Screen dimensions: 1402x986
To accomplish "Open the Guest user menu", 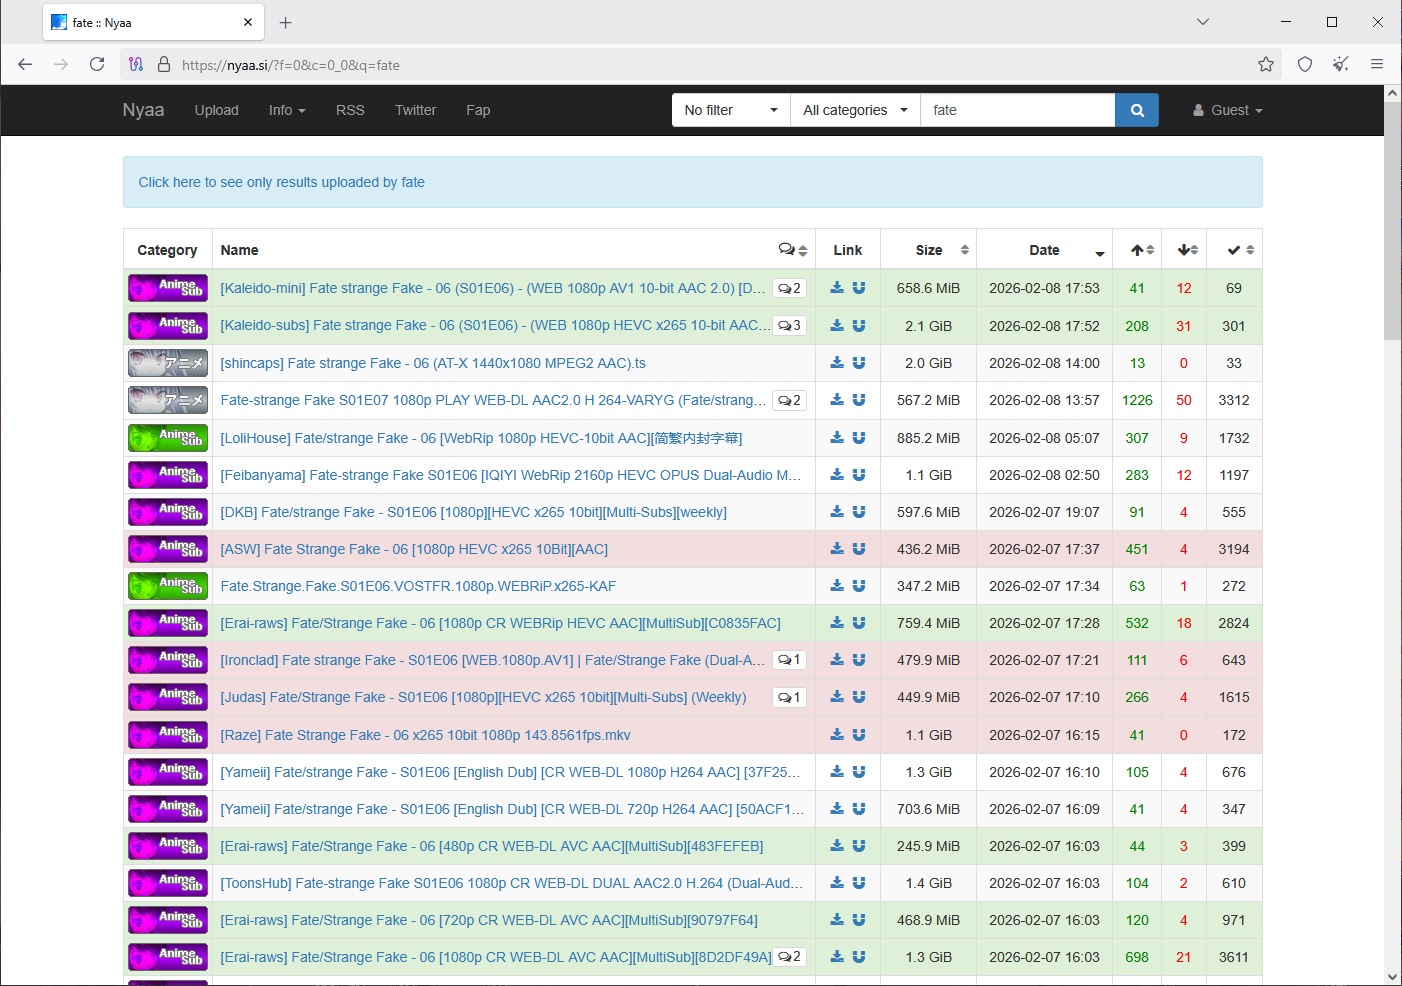I will [1227, 110].
